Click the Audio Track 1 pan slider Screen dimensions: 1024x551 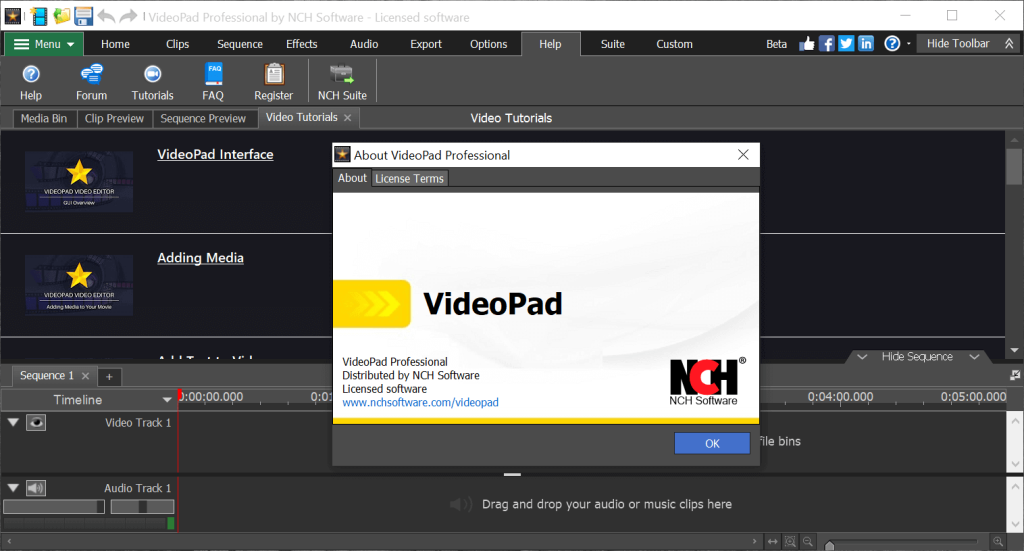pos(142,506)
